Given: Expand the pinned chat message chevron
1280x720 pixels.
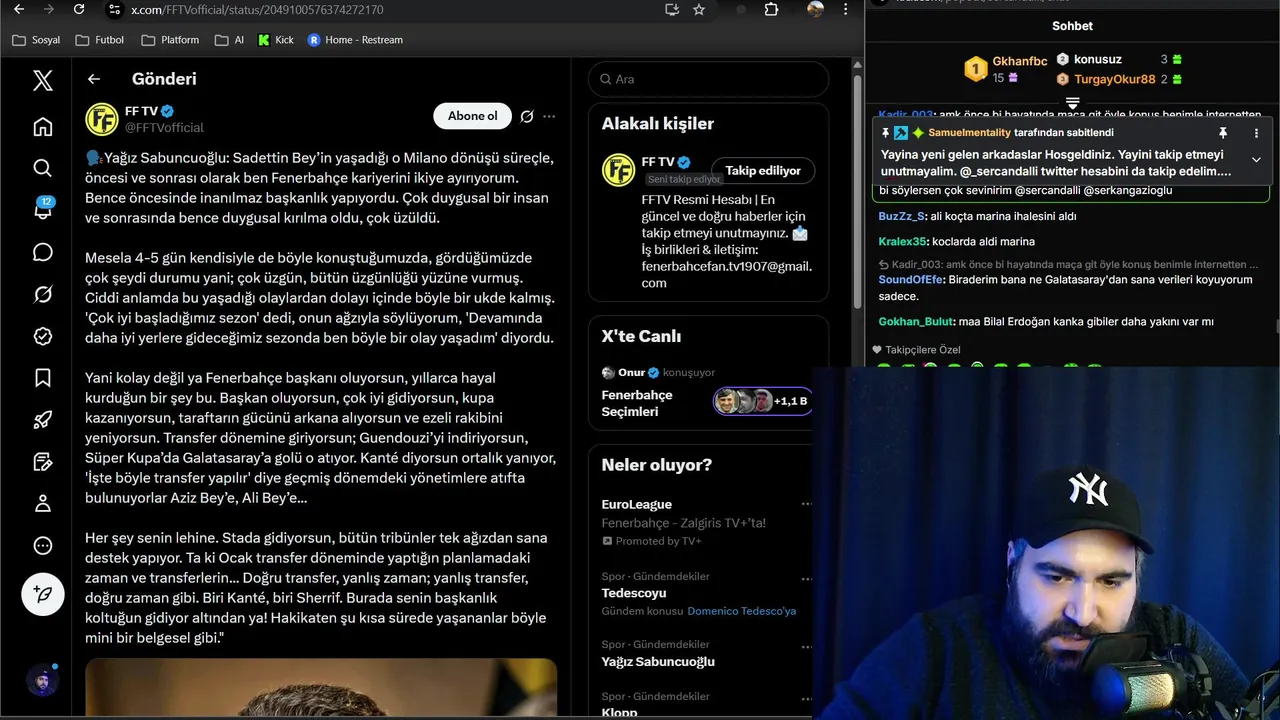Looking at the screenshot, I should click(1256, 160).
